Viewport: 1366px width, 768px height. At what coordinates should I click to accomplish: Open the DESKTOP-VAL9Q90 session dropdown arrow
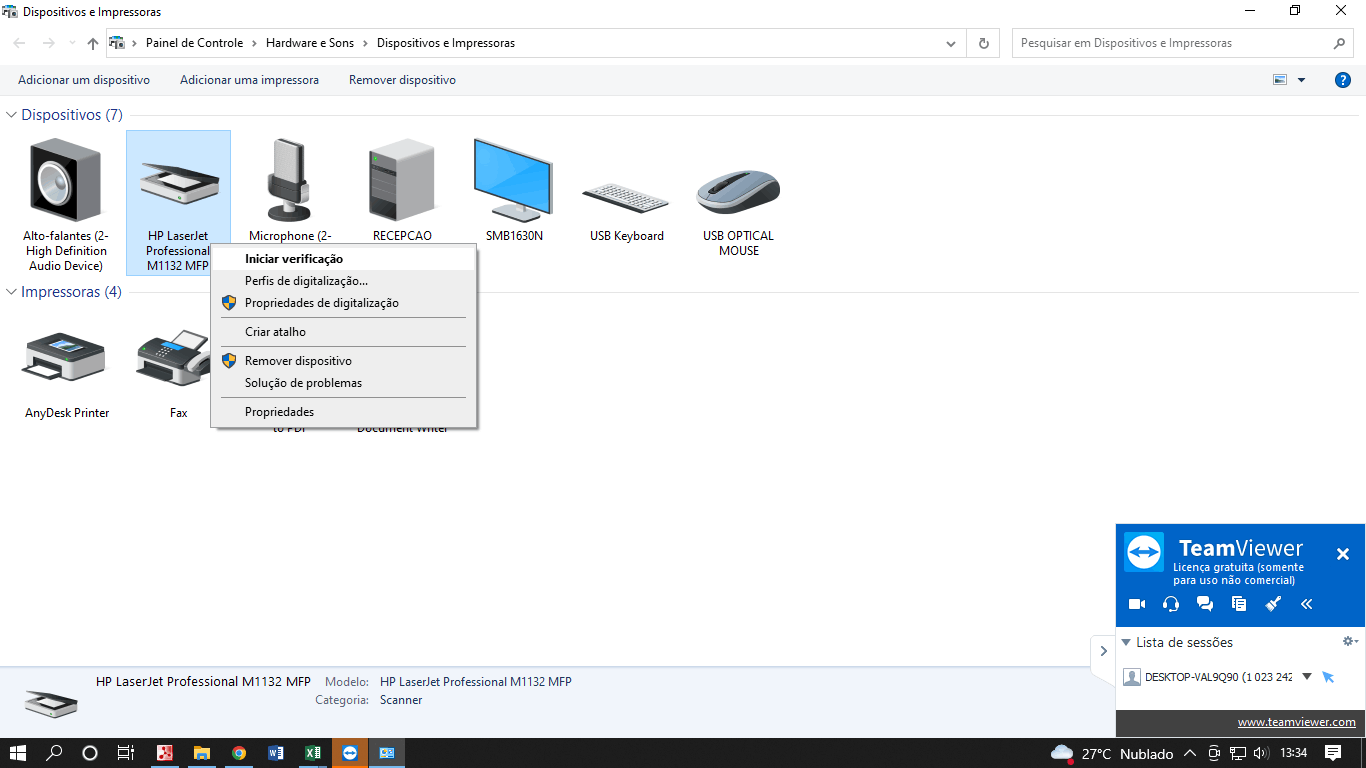click(1307, 677)
